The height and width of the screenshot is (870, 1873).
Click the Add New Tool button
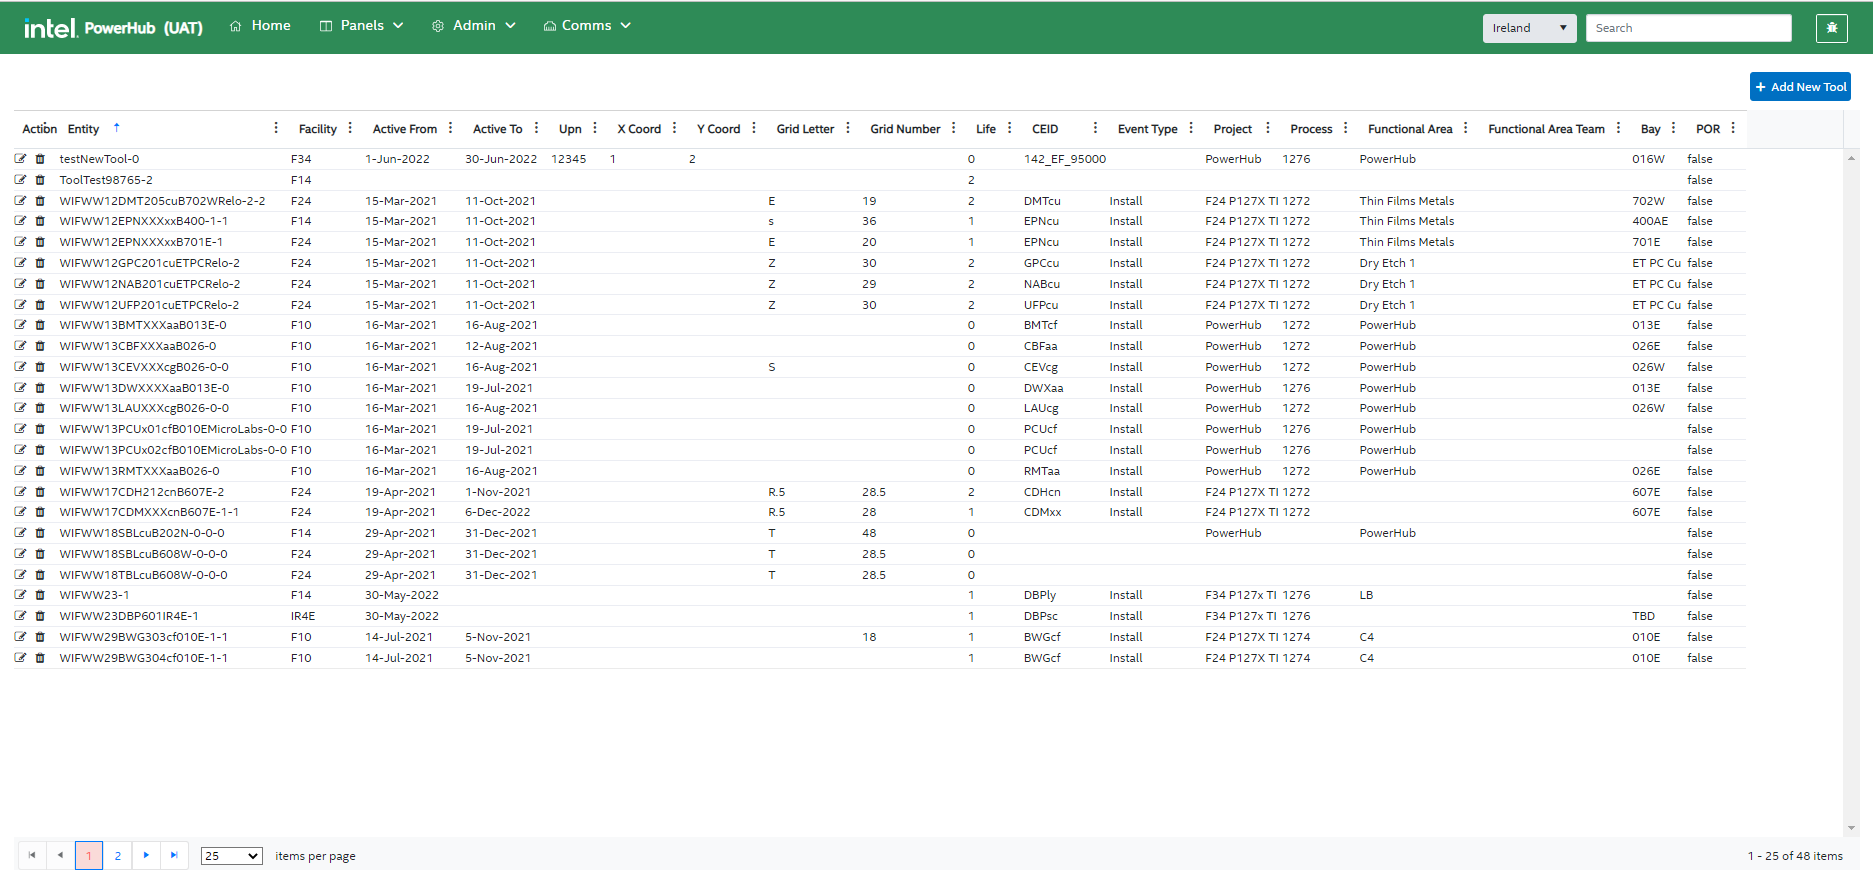tap(1799, 87)
